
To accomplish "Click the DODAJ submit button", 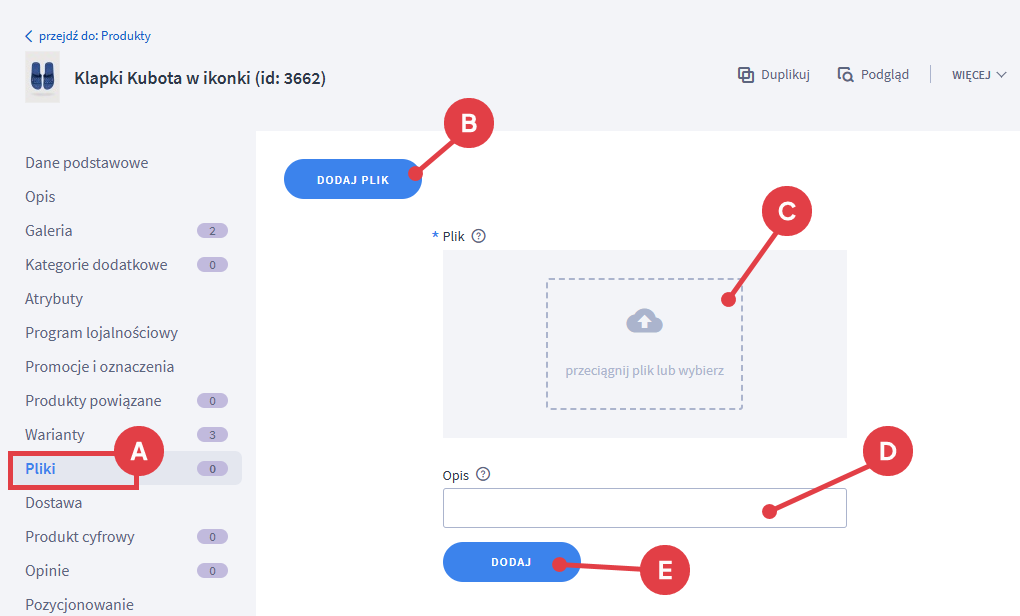I will pos(511,562).
